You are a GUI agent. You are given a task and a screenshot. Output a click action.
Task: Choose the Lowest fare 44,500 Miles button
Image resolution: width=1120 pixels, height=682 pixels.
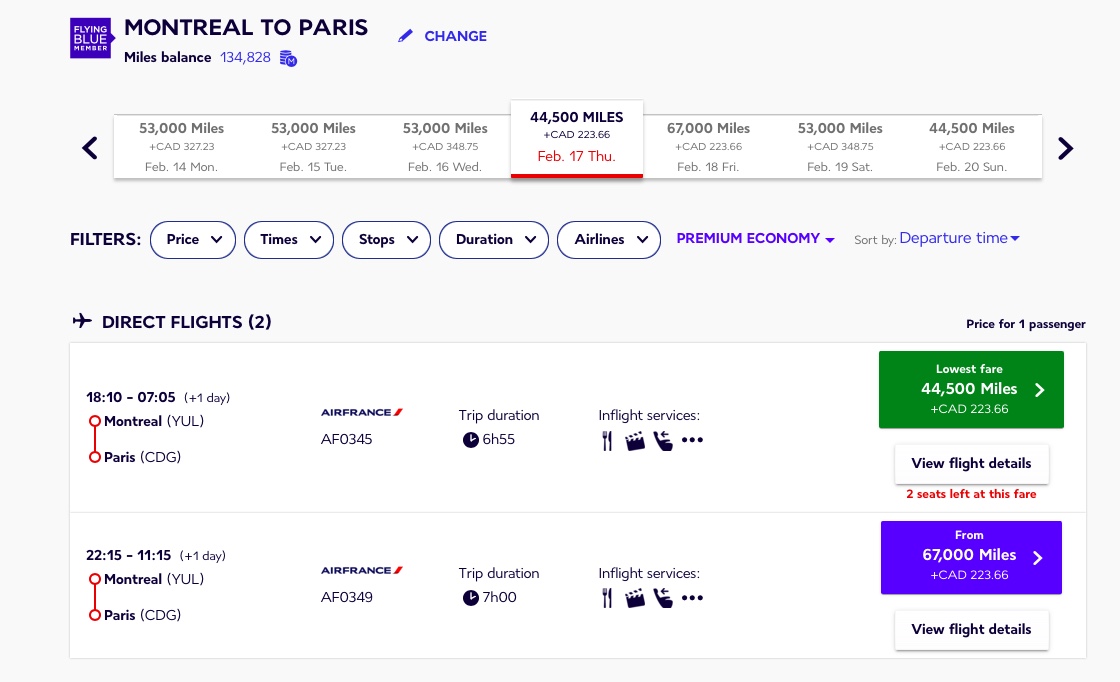pos(971,390)
